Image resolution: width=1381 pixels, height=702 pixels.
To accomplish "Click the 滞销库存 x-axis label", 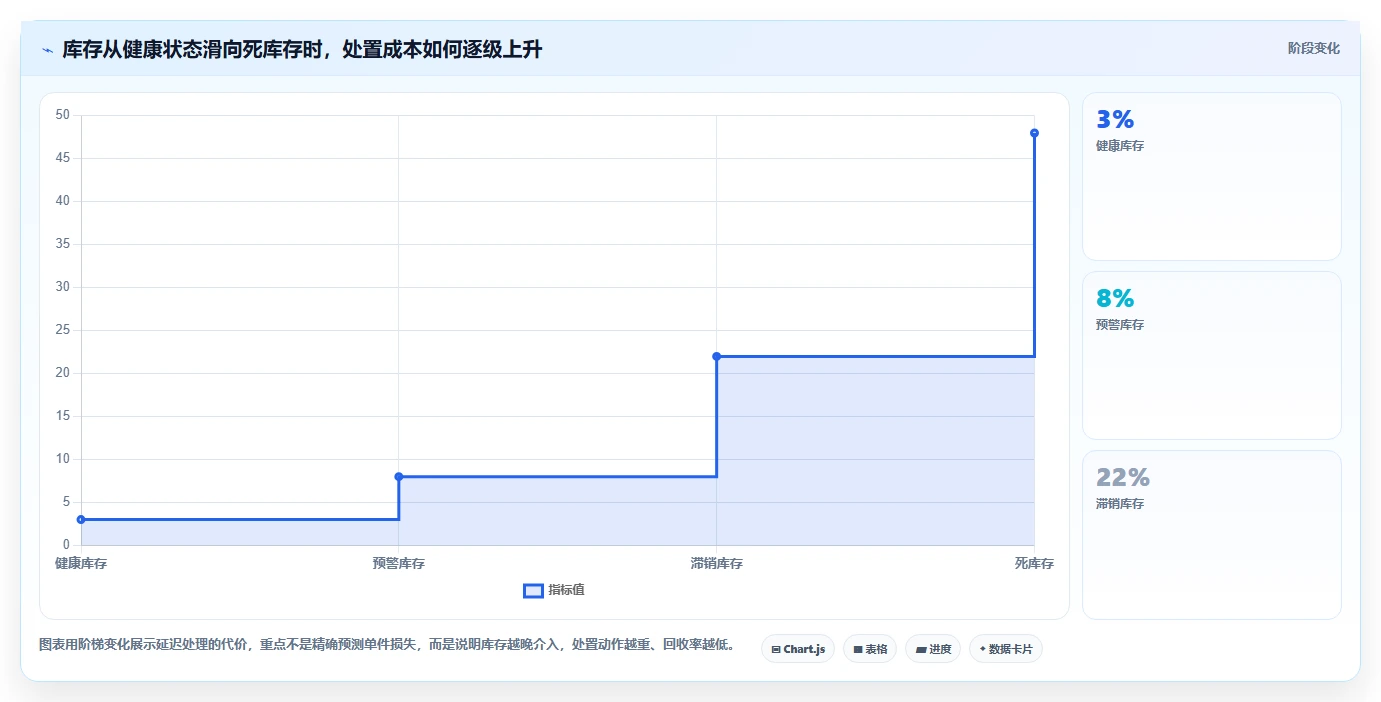I will 716,563.
